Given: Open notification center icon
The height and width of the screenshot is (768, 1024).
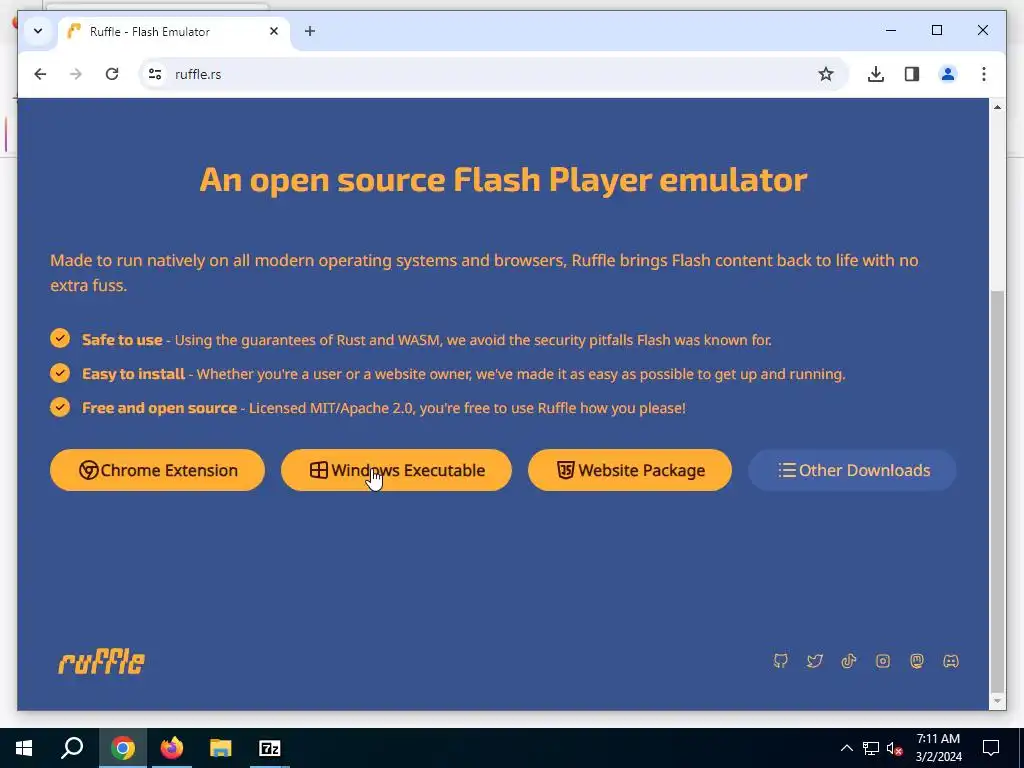Looking at the screenshot, I should coord(991,748).
